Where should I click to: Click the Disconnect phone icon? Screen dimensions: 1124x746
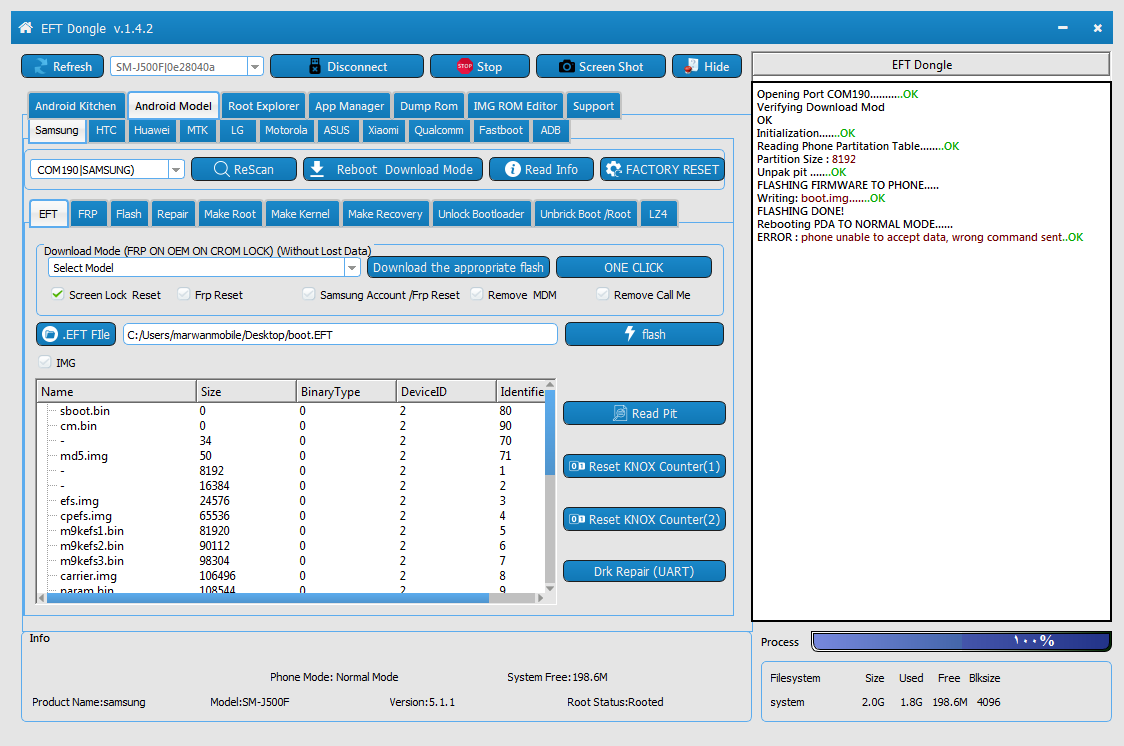tap(314, 67)
